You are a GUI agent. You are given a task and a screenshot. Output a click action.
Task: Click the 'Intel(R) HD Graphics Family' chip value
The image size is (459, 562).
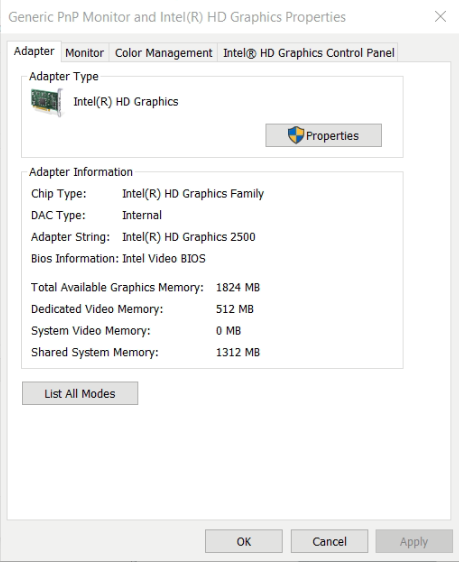[193, 194]
